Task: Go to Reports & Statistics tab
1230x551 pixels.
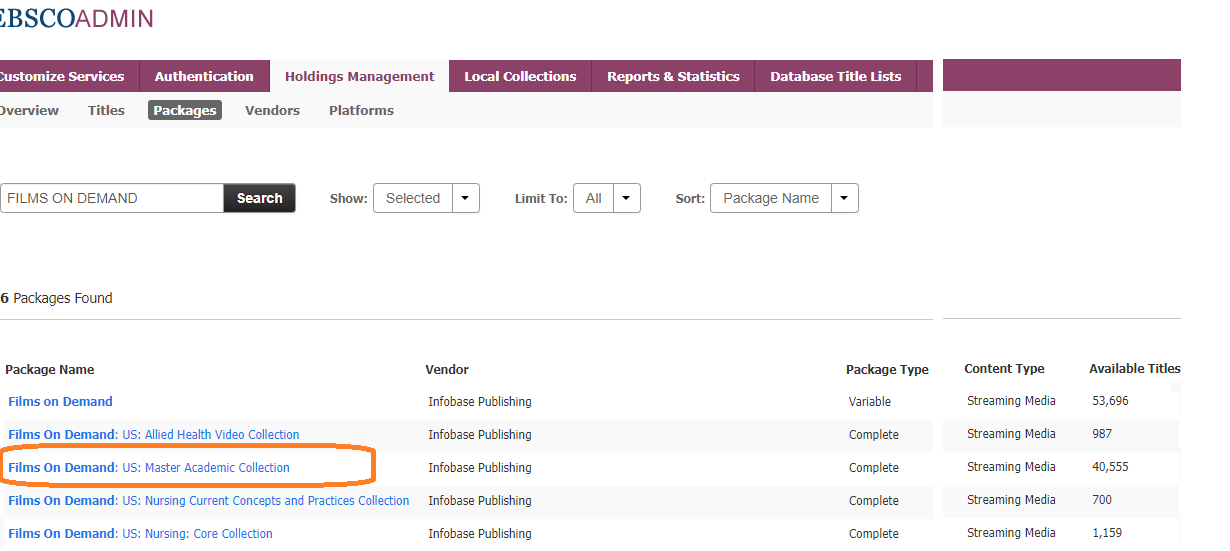Action: coord(673,76)
